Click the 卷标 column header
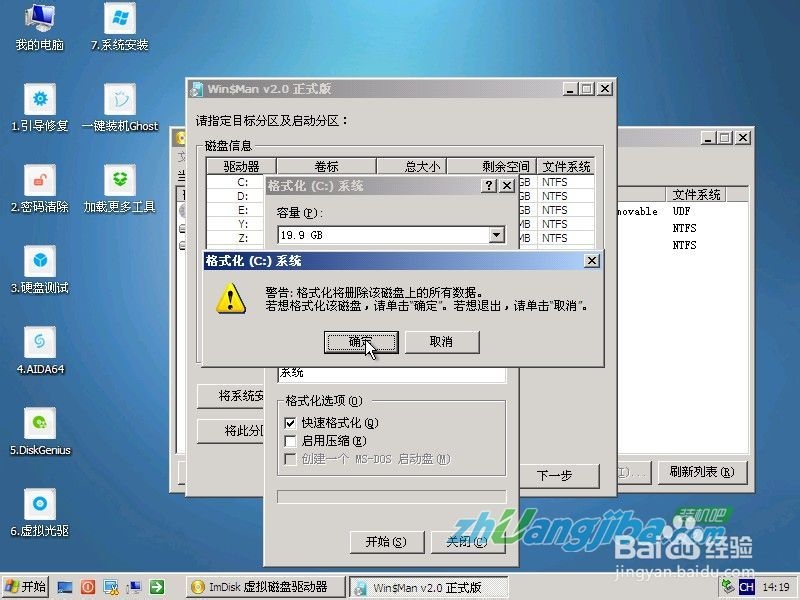The width and height of the screenshot is (800, 600). pos(327,166)
